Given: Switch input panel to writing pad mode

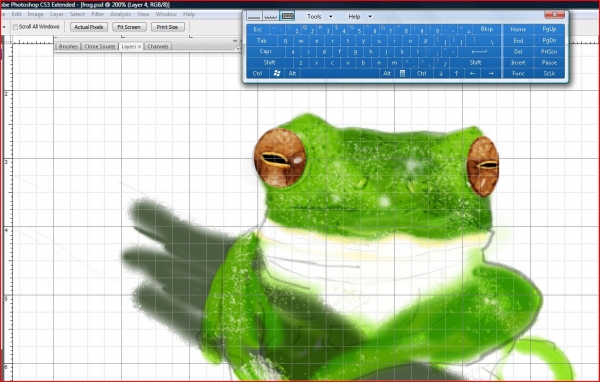Looking at the screenshot, I should pos(254,16).
